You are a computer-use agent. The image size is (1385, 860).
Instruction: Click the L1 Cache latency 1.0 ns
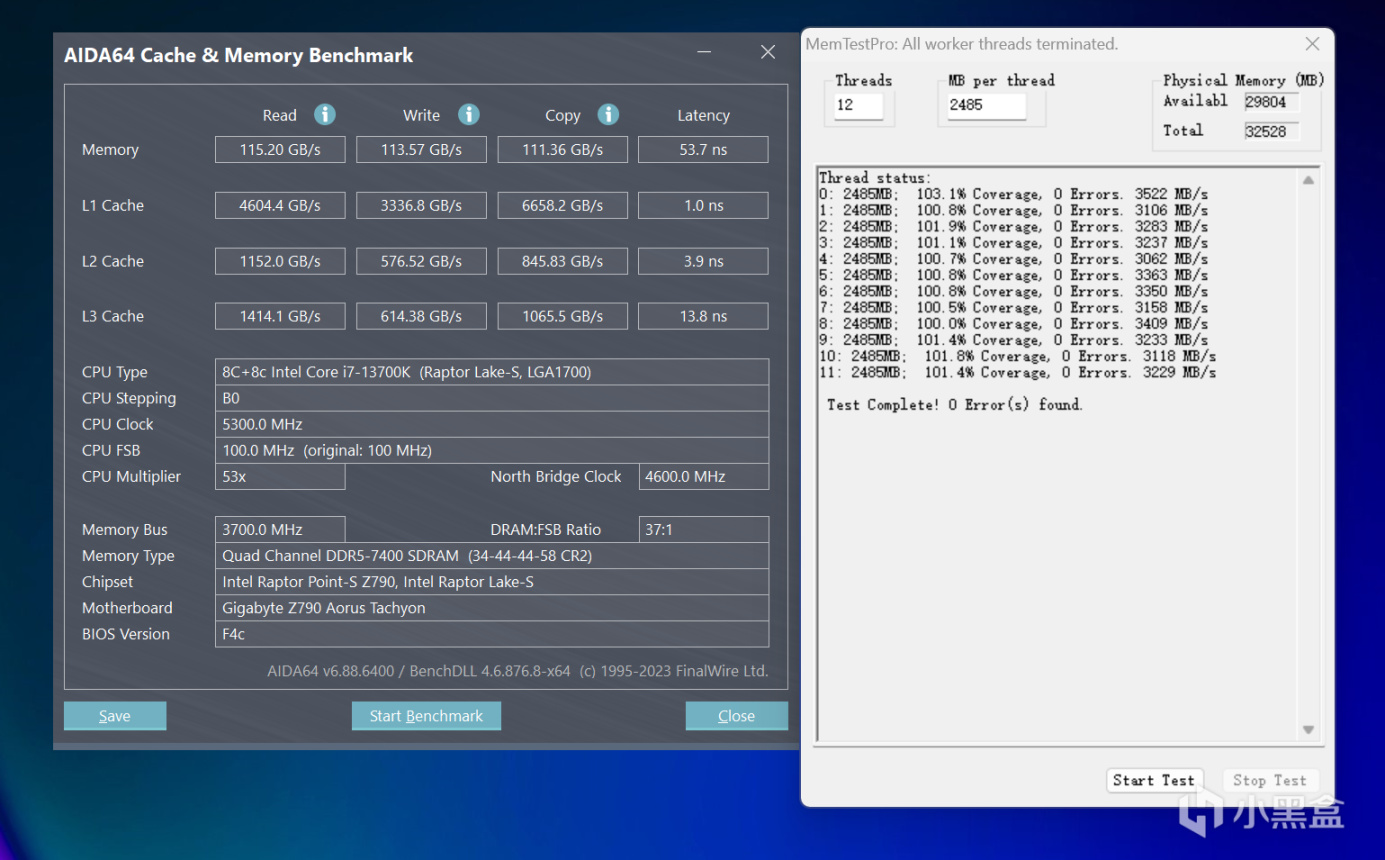[704, 206]
